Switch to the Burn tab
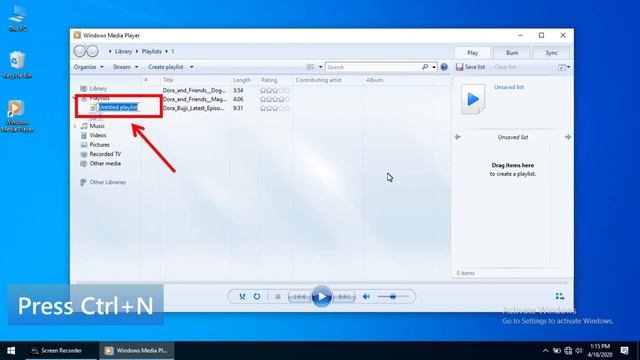The height and width of the screenshot is (360, 640). click(x=512, y=53)
